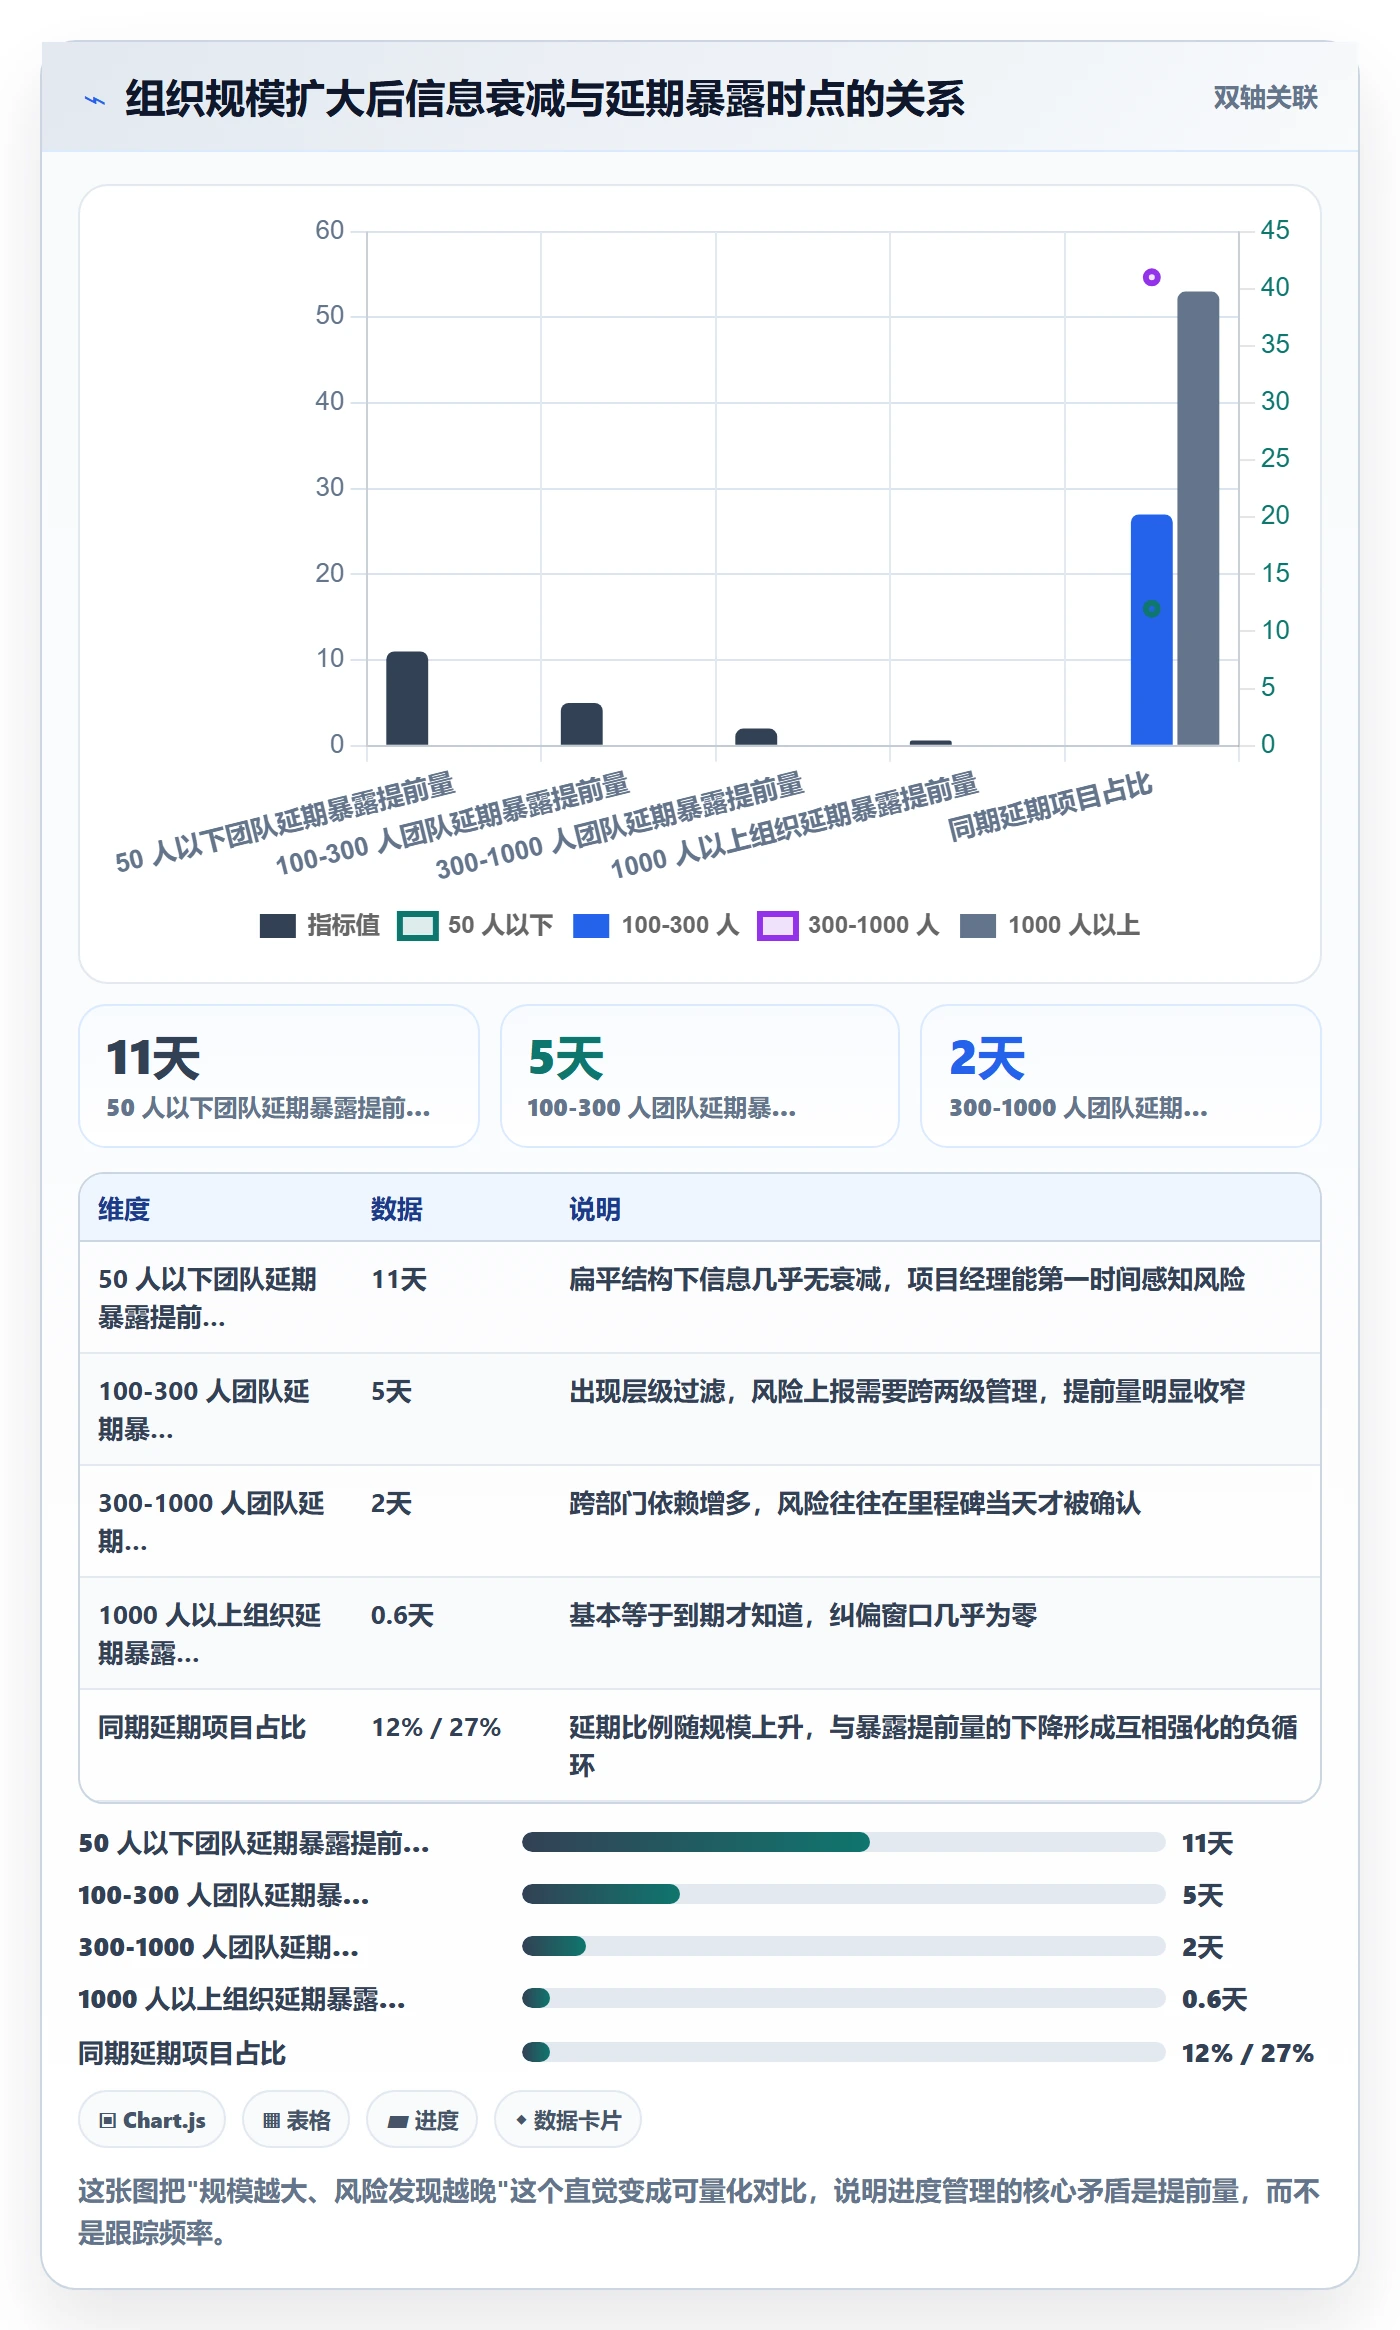
Task: Click the tallest gray bar in chart
Action: [1198, 518]
